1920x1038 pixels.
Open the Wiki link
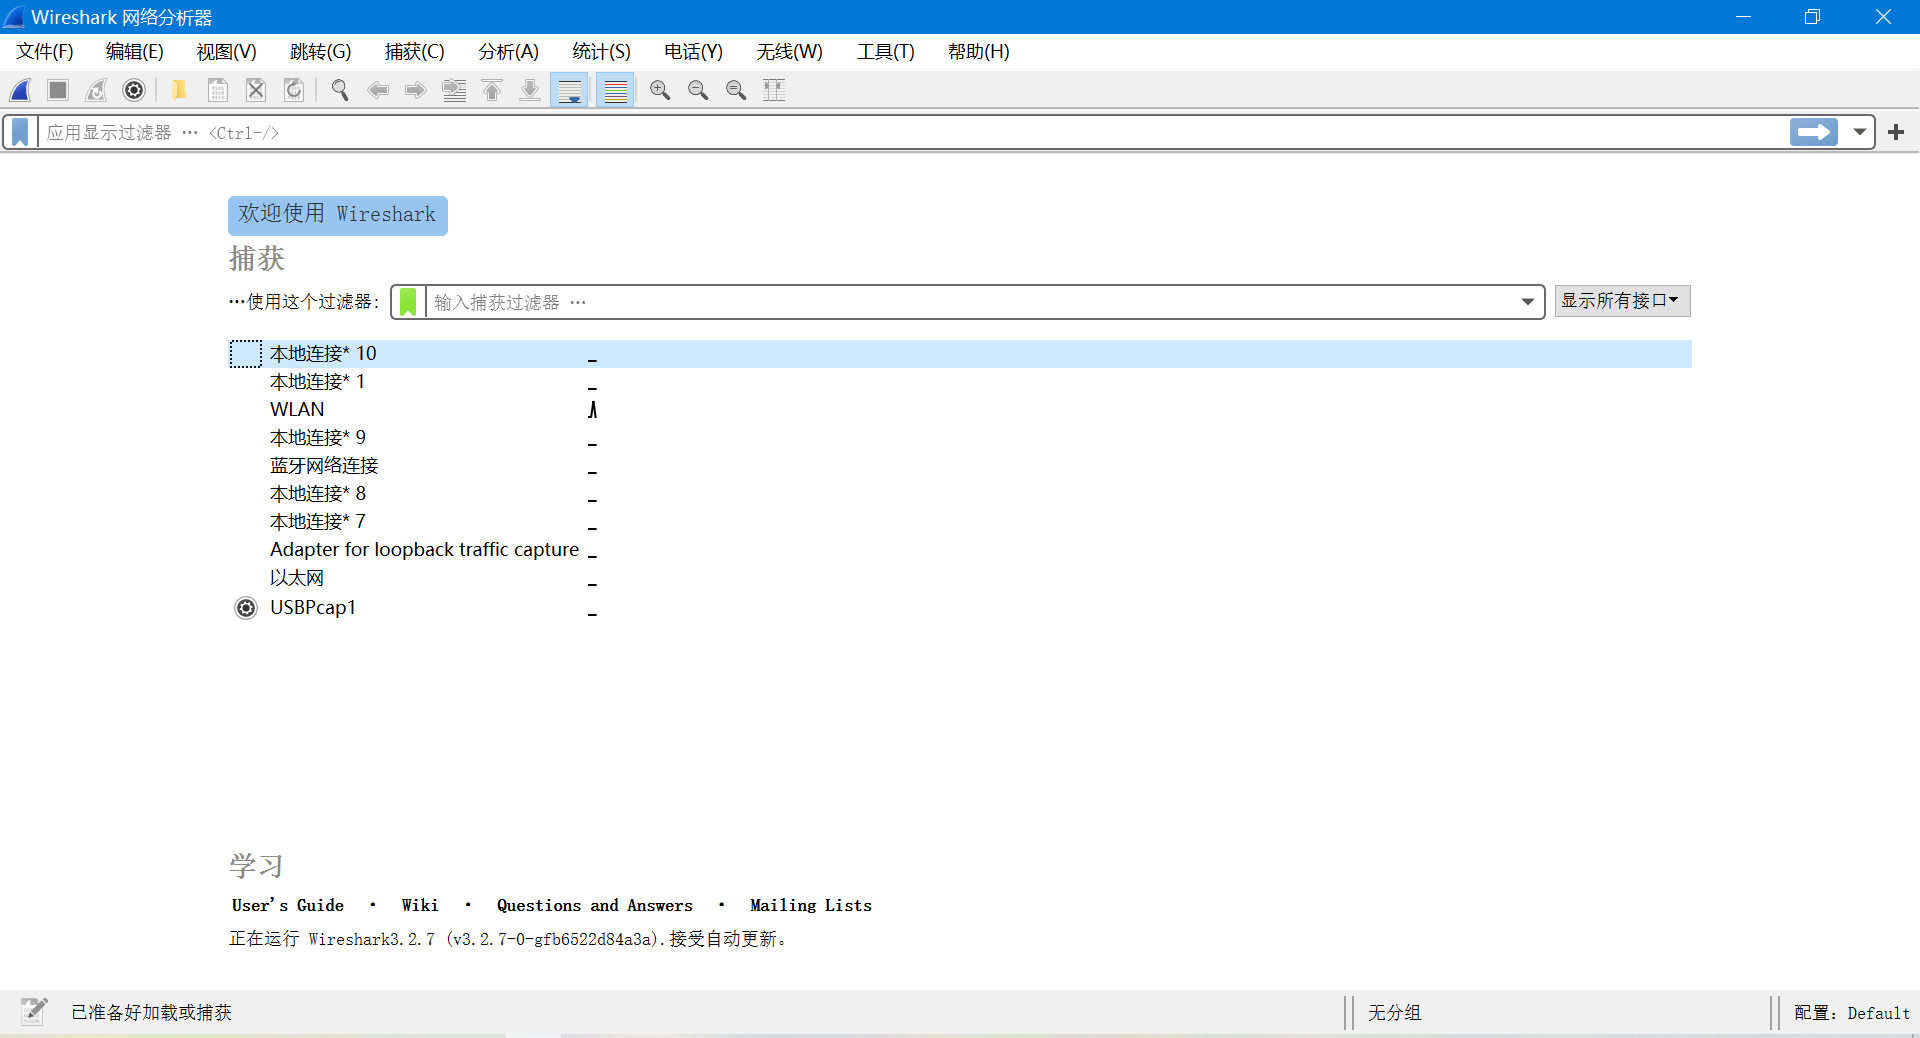click(420, 905)
